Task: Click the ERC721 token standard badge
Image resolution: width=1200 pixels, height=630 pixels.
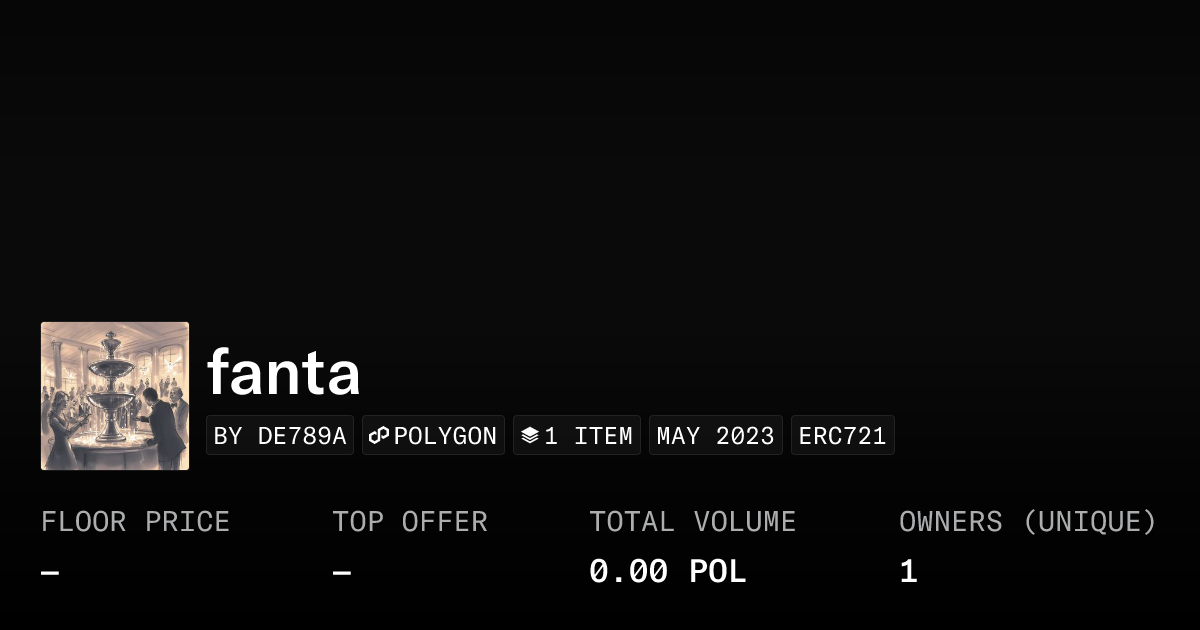Action: [x=842, y=436]
